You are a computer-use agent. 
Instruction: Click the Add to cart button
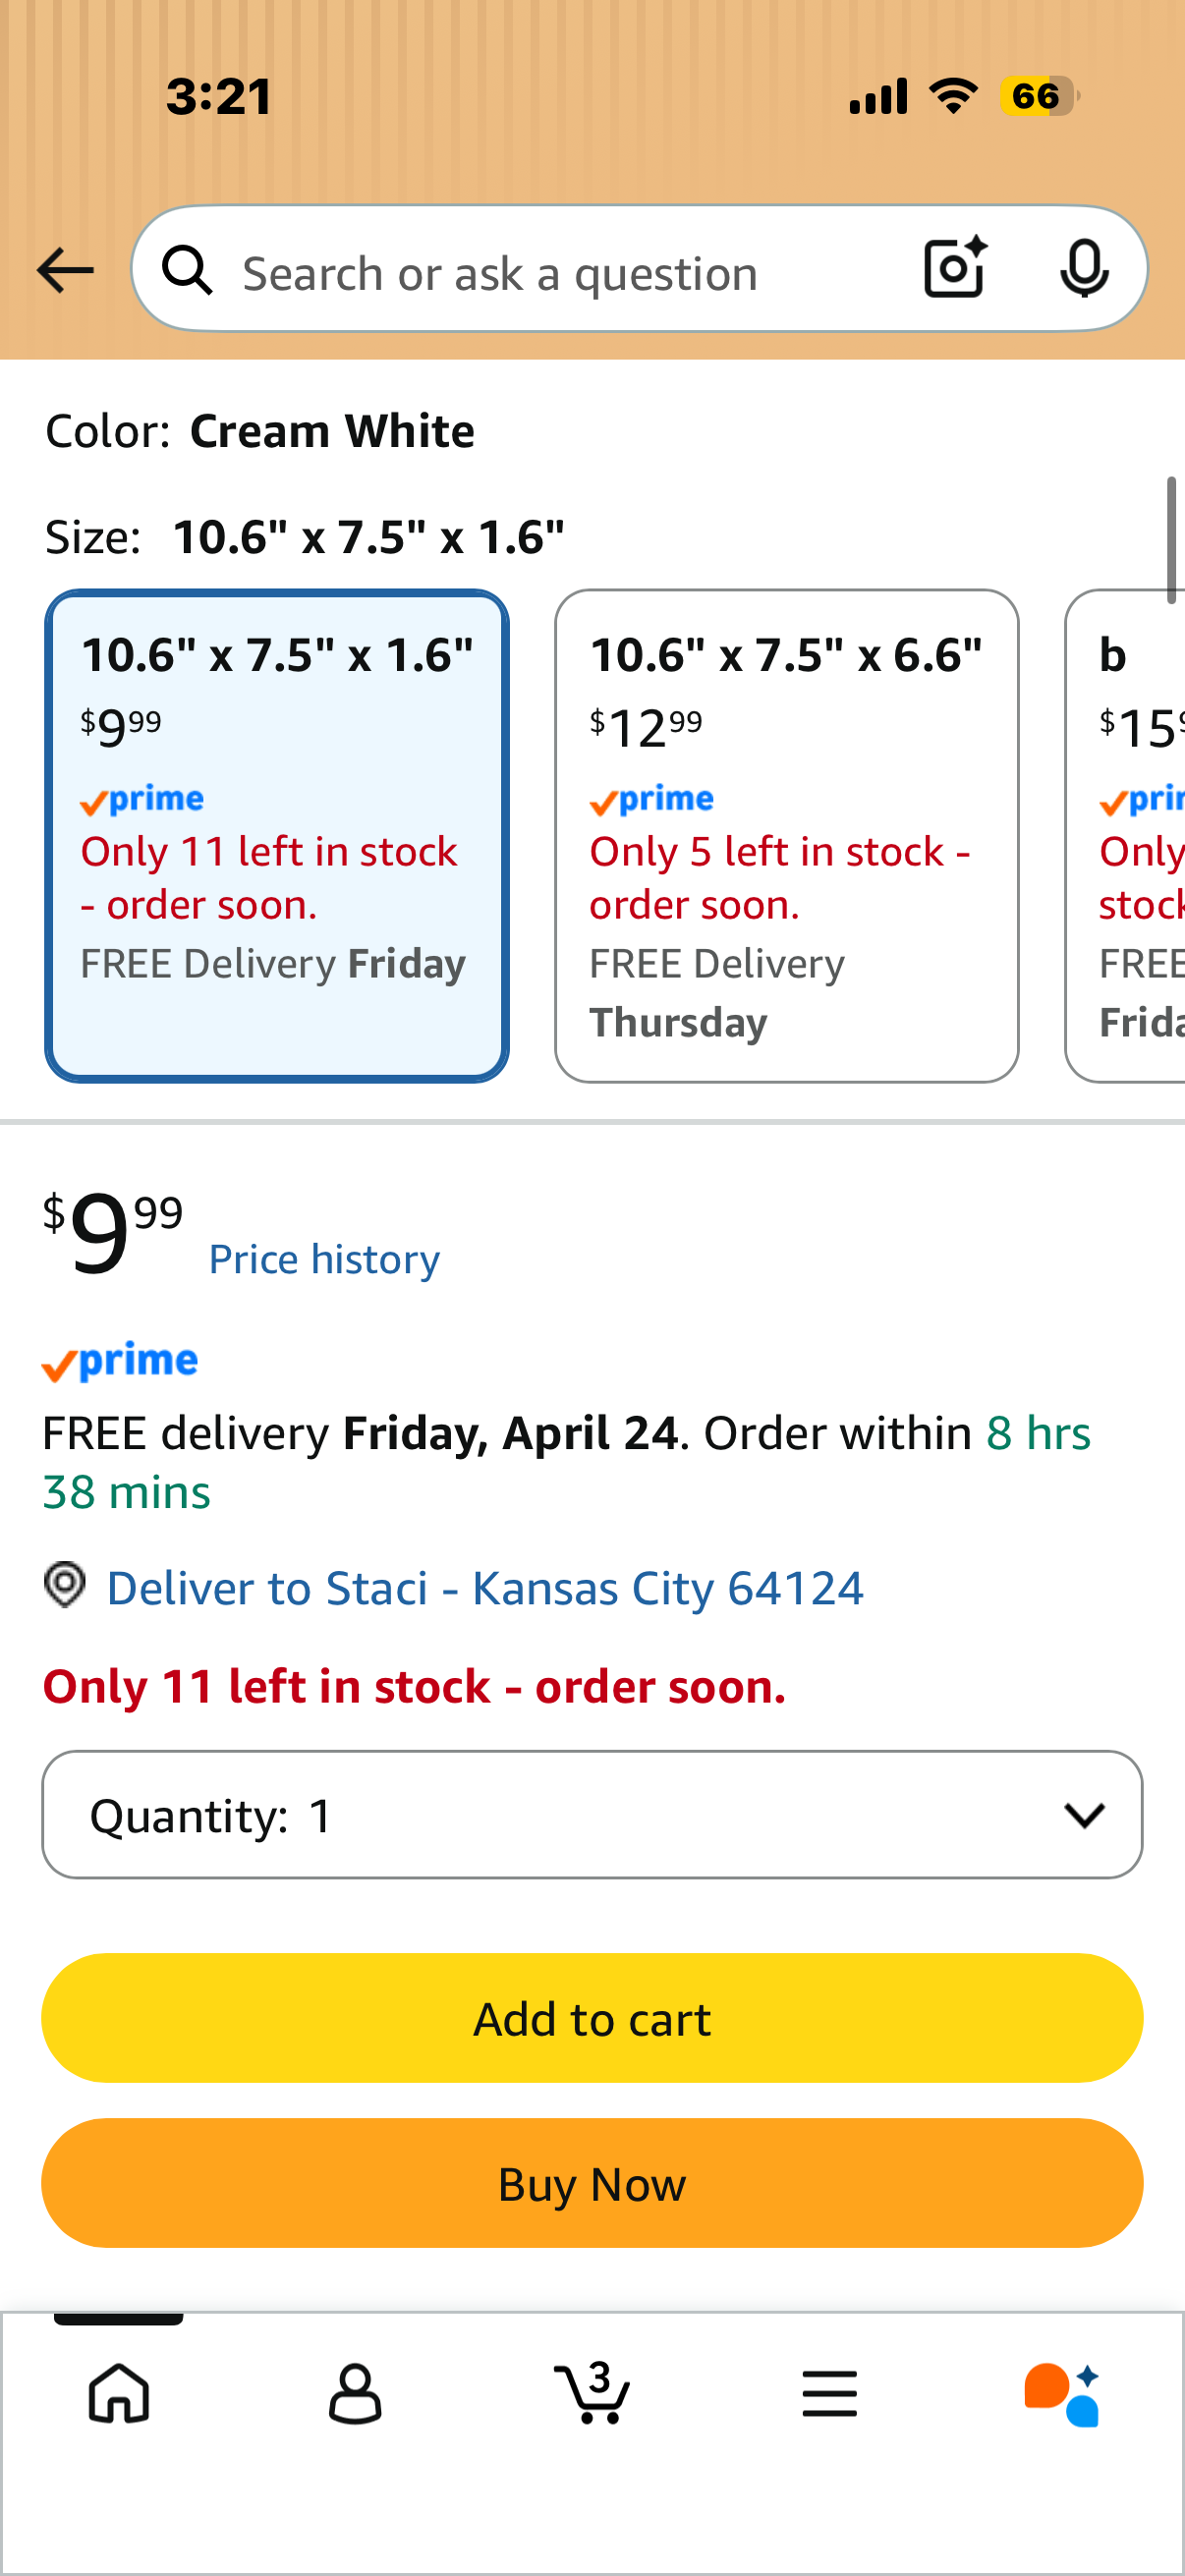pos(592,2018)
